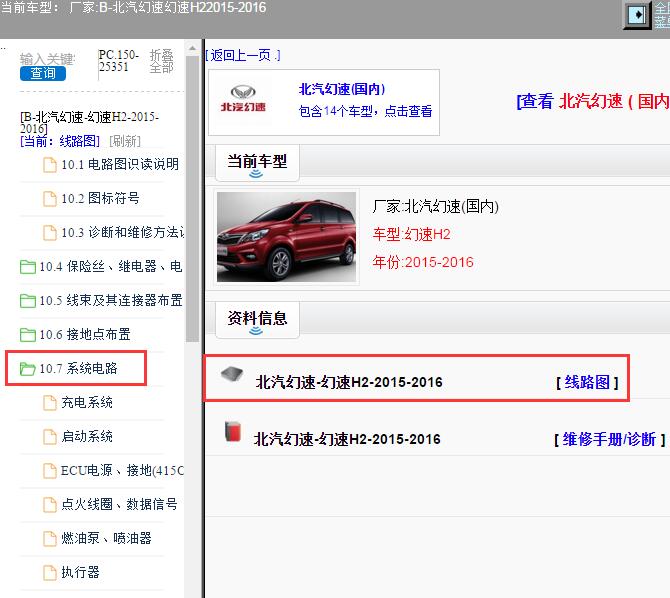Click the page icon beside 10.1 电路图识读说明
Image resolution: width=670 pixels, height=598 pixels.
click(x=50, y=165)
